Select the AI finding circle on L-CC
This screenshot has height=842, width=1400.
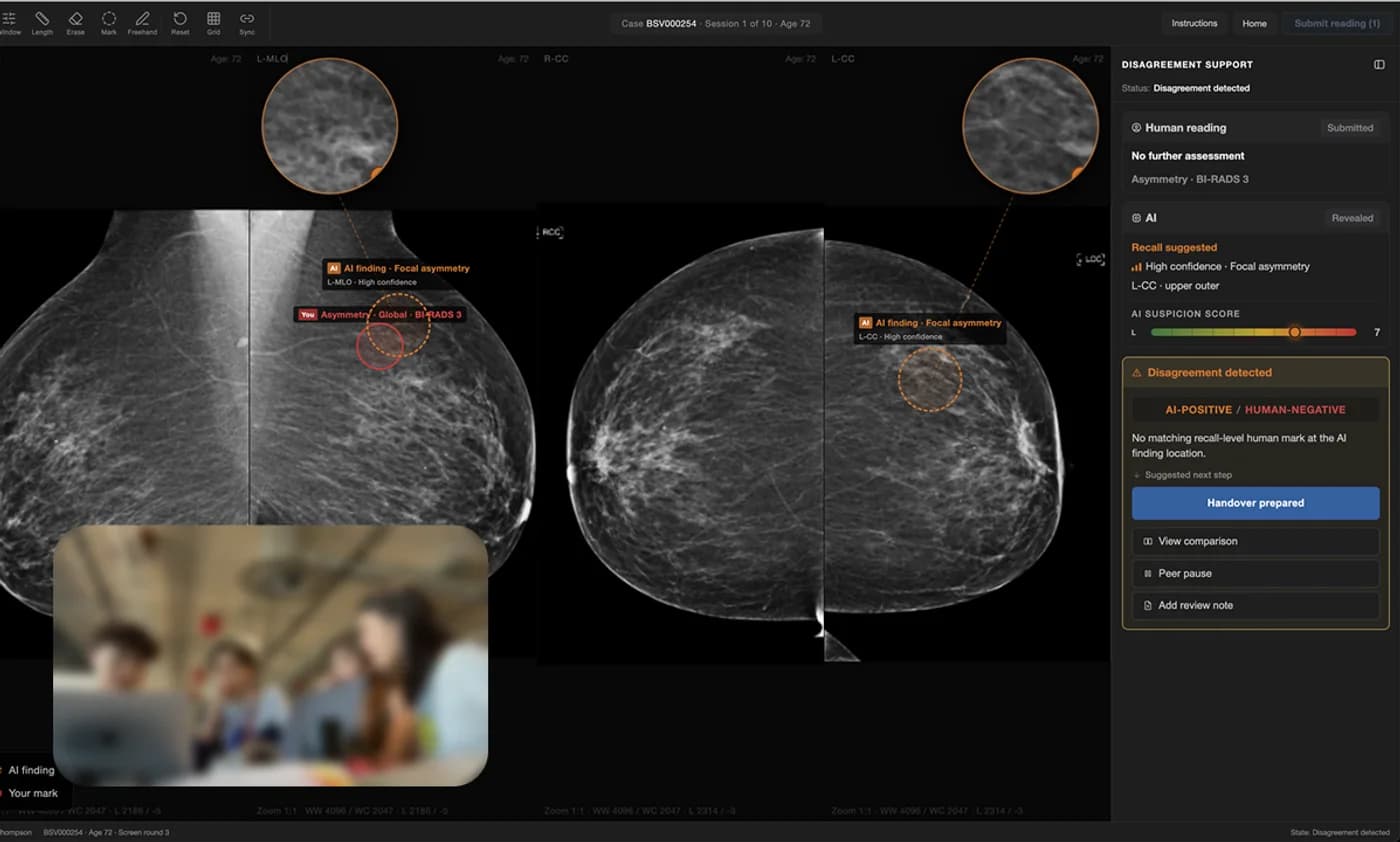930,379
